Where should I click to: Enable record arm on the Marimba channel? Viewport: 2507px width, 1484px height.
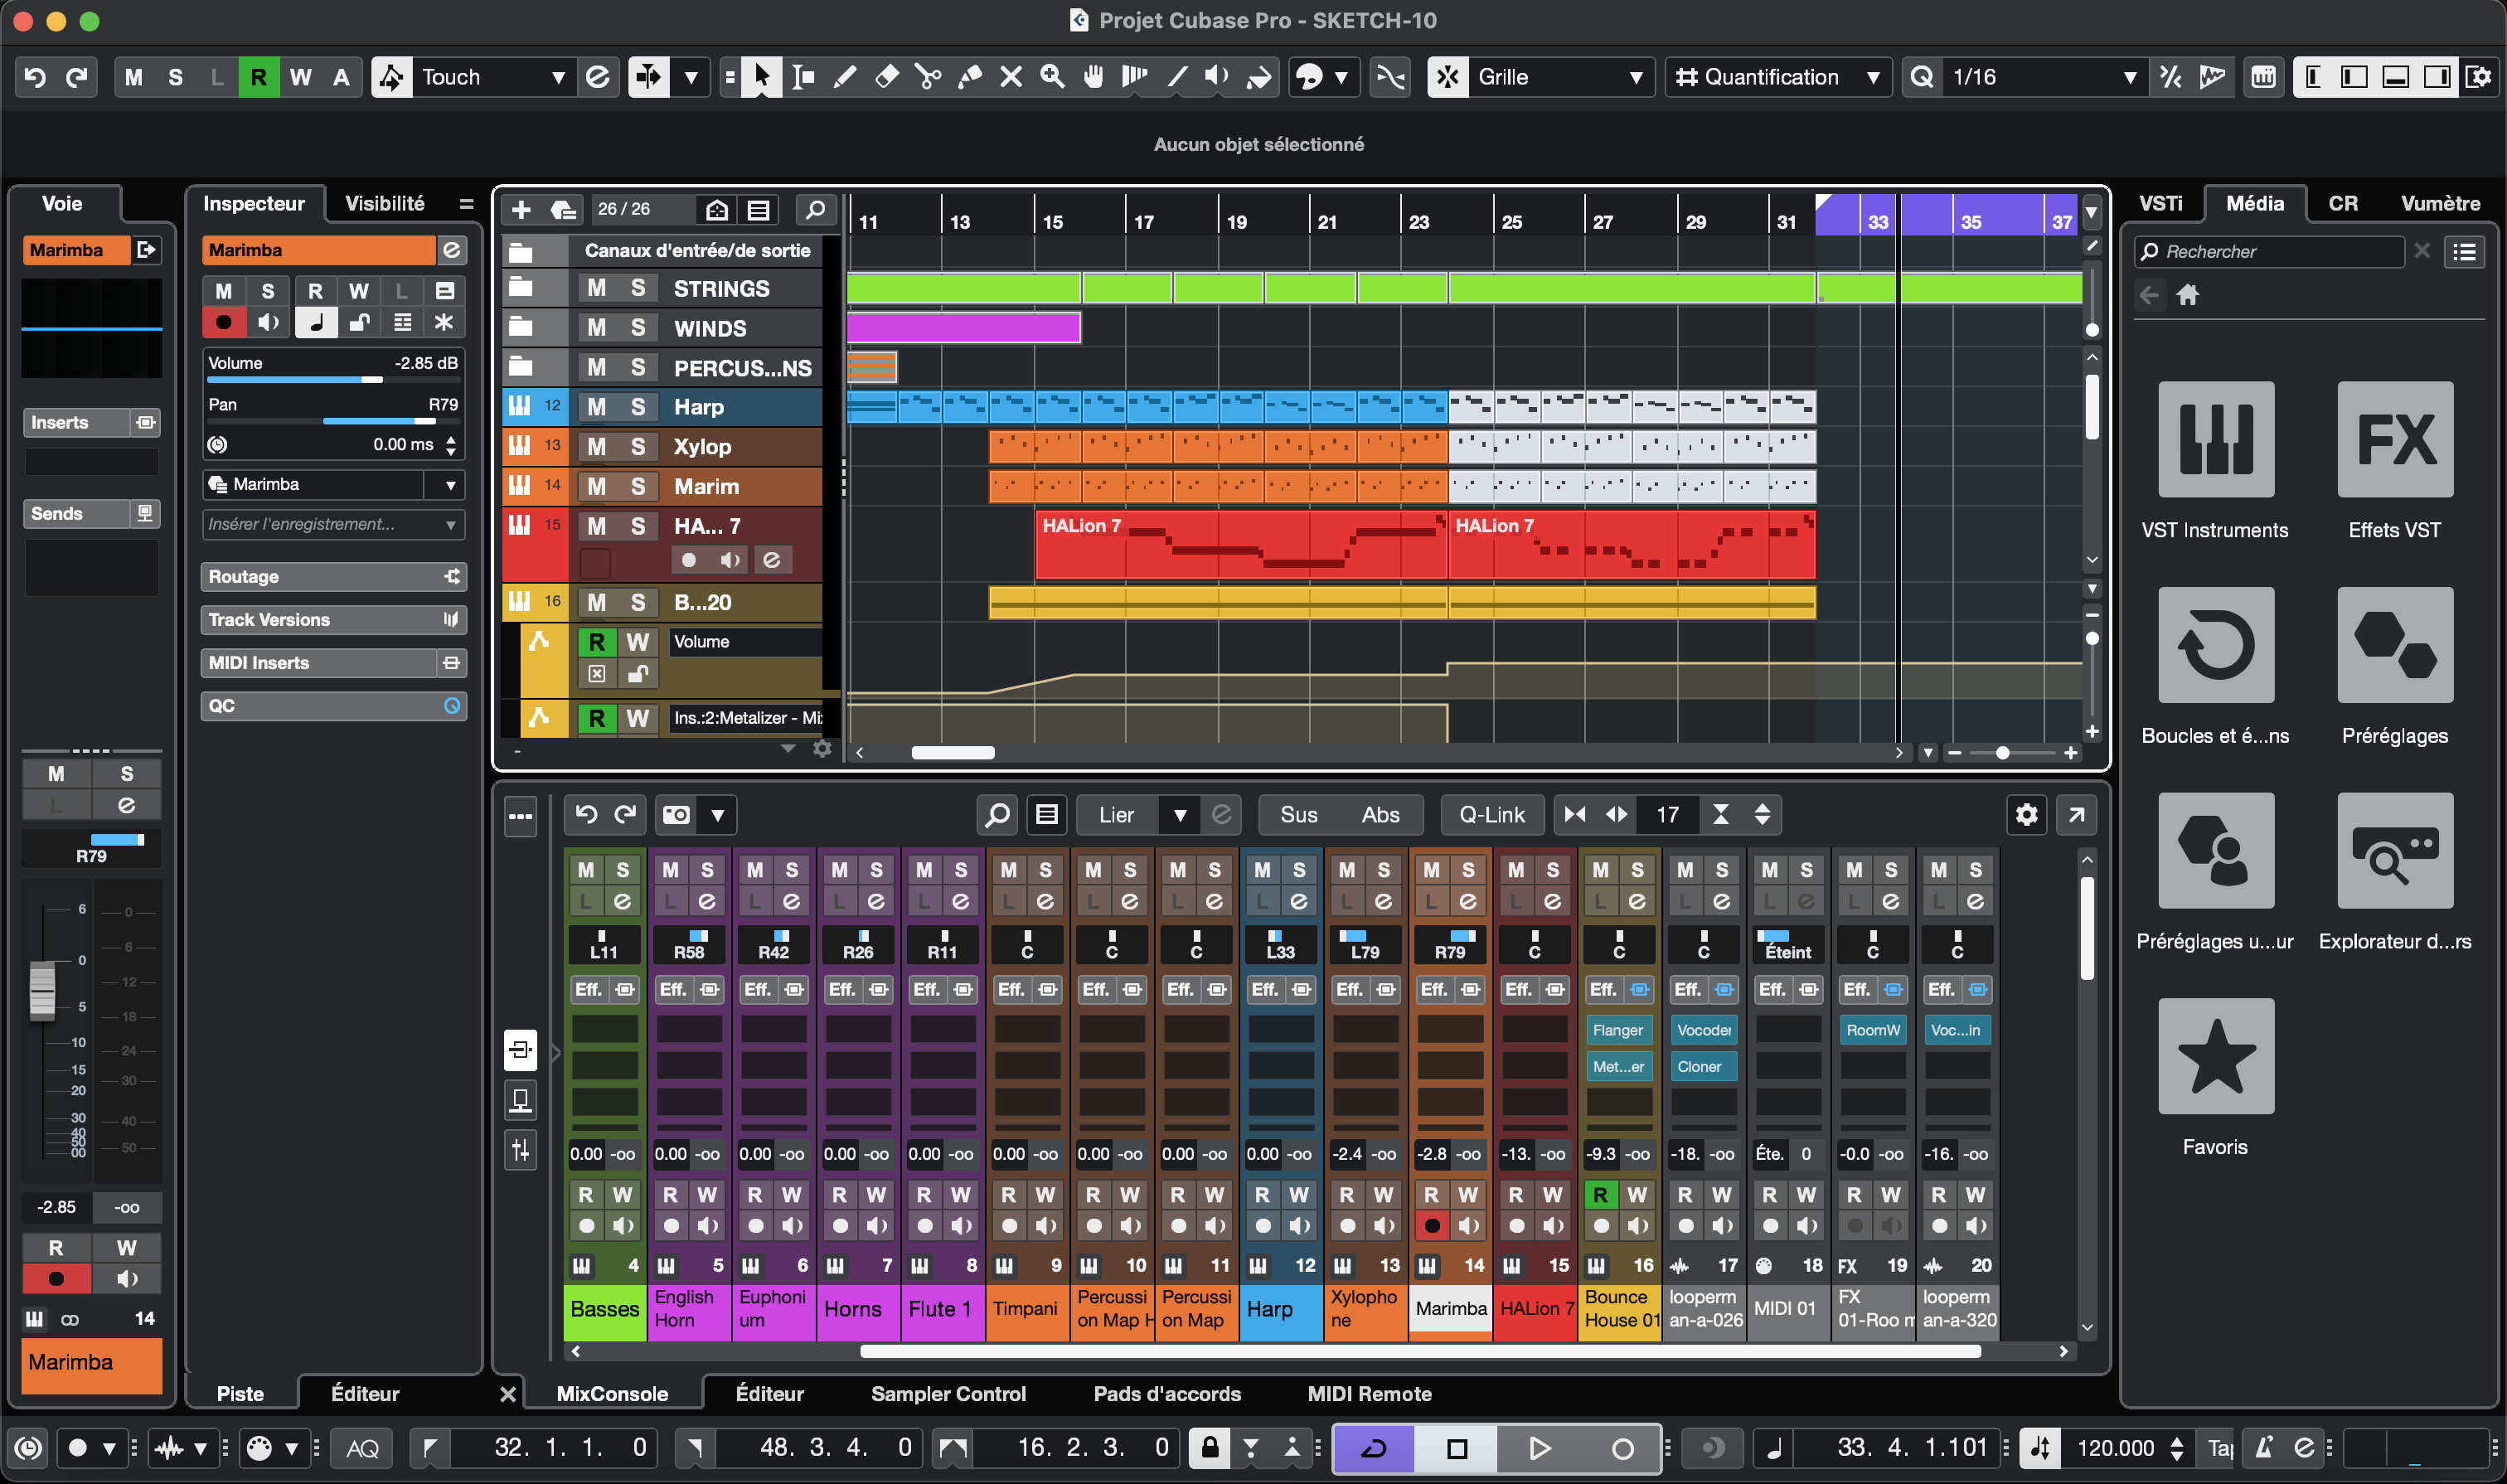click(224, 322)
